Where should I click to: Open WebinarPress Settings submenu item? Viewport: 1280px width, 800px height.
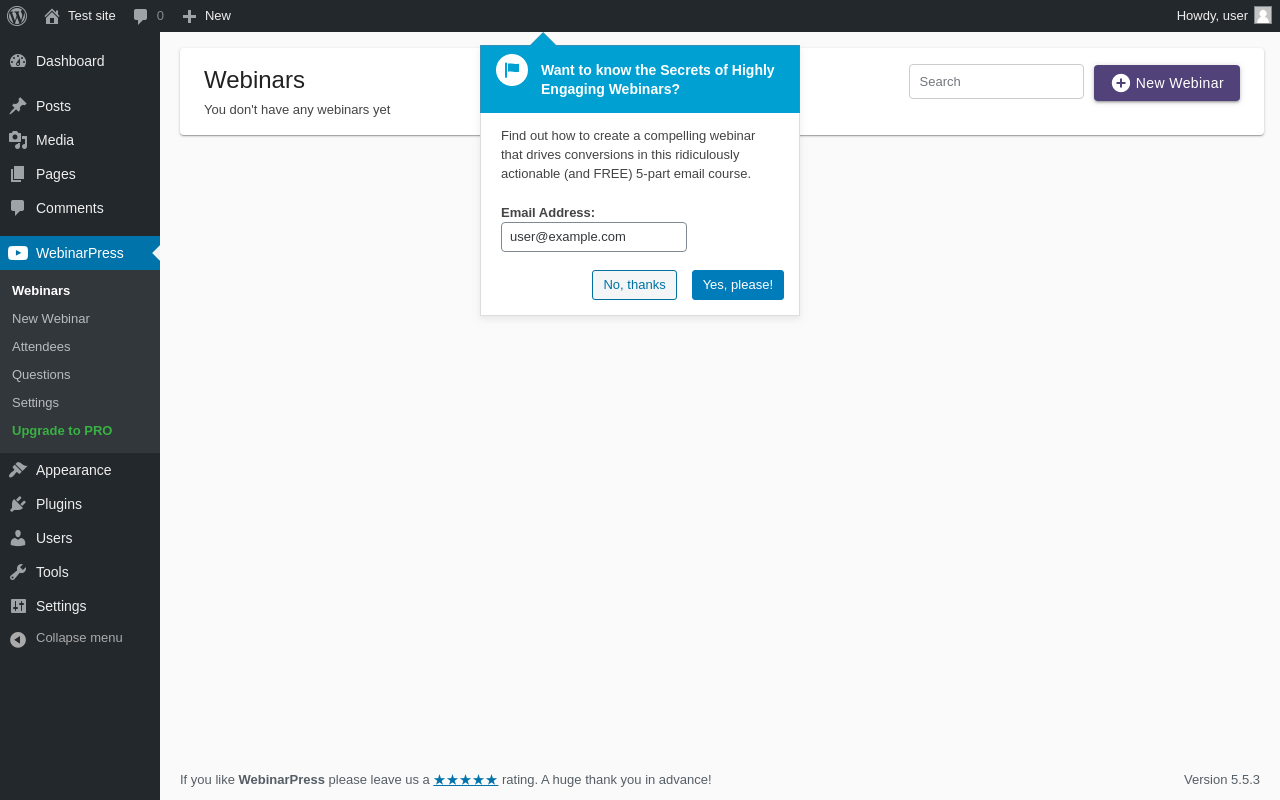tap(35, 402)
